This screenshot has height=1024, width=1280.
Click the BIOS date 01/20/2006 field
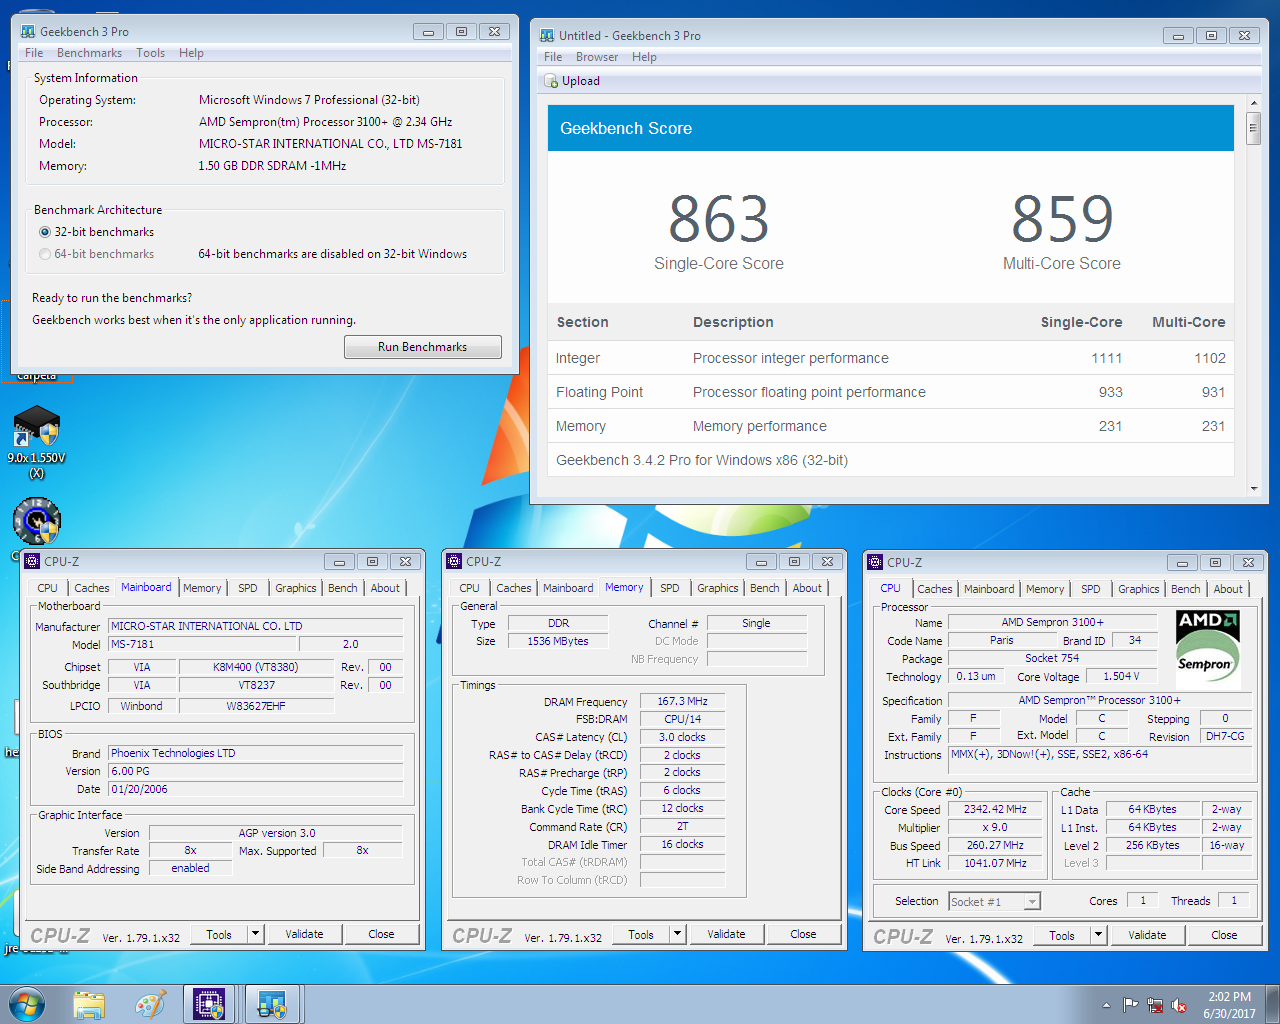(x=256, y=789)
